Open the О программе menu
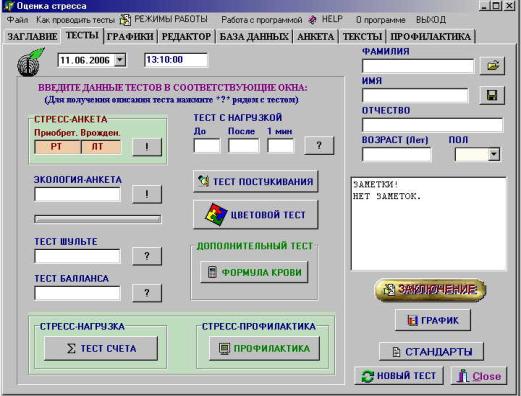521x396 pixels. [x=381, y=20]
